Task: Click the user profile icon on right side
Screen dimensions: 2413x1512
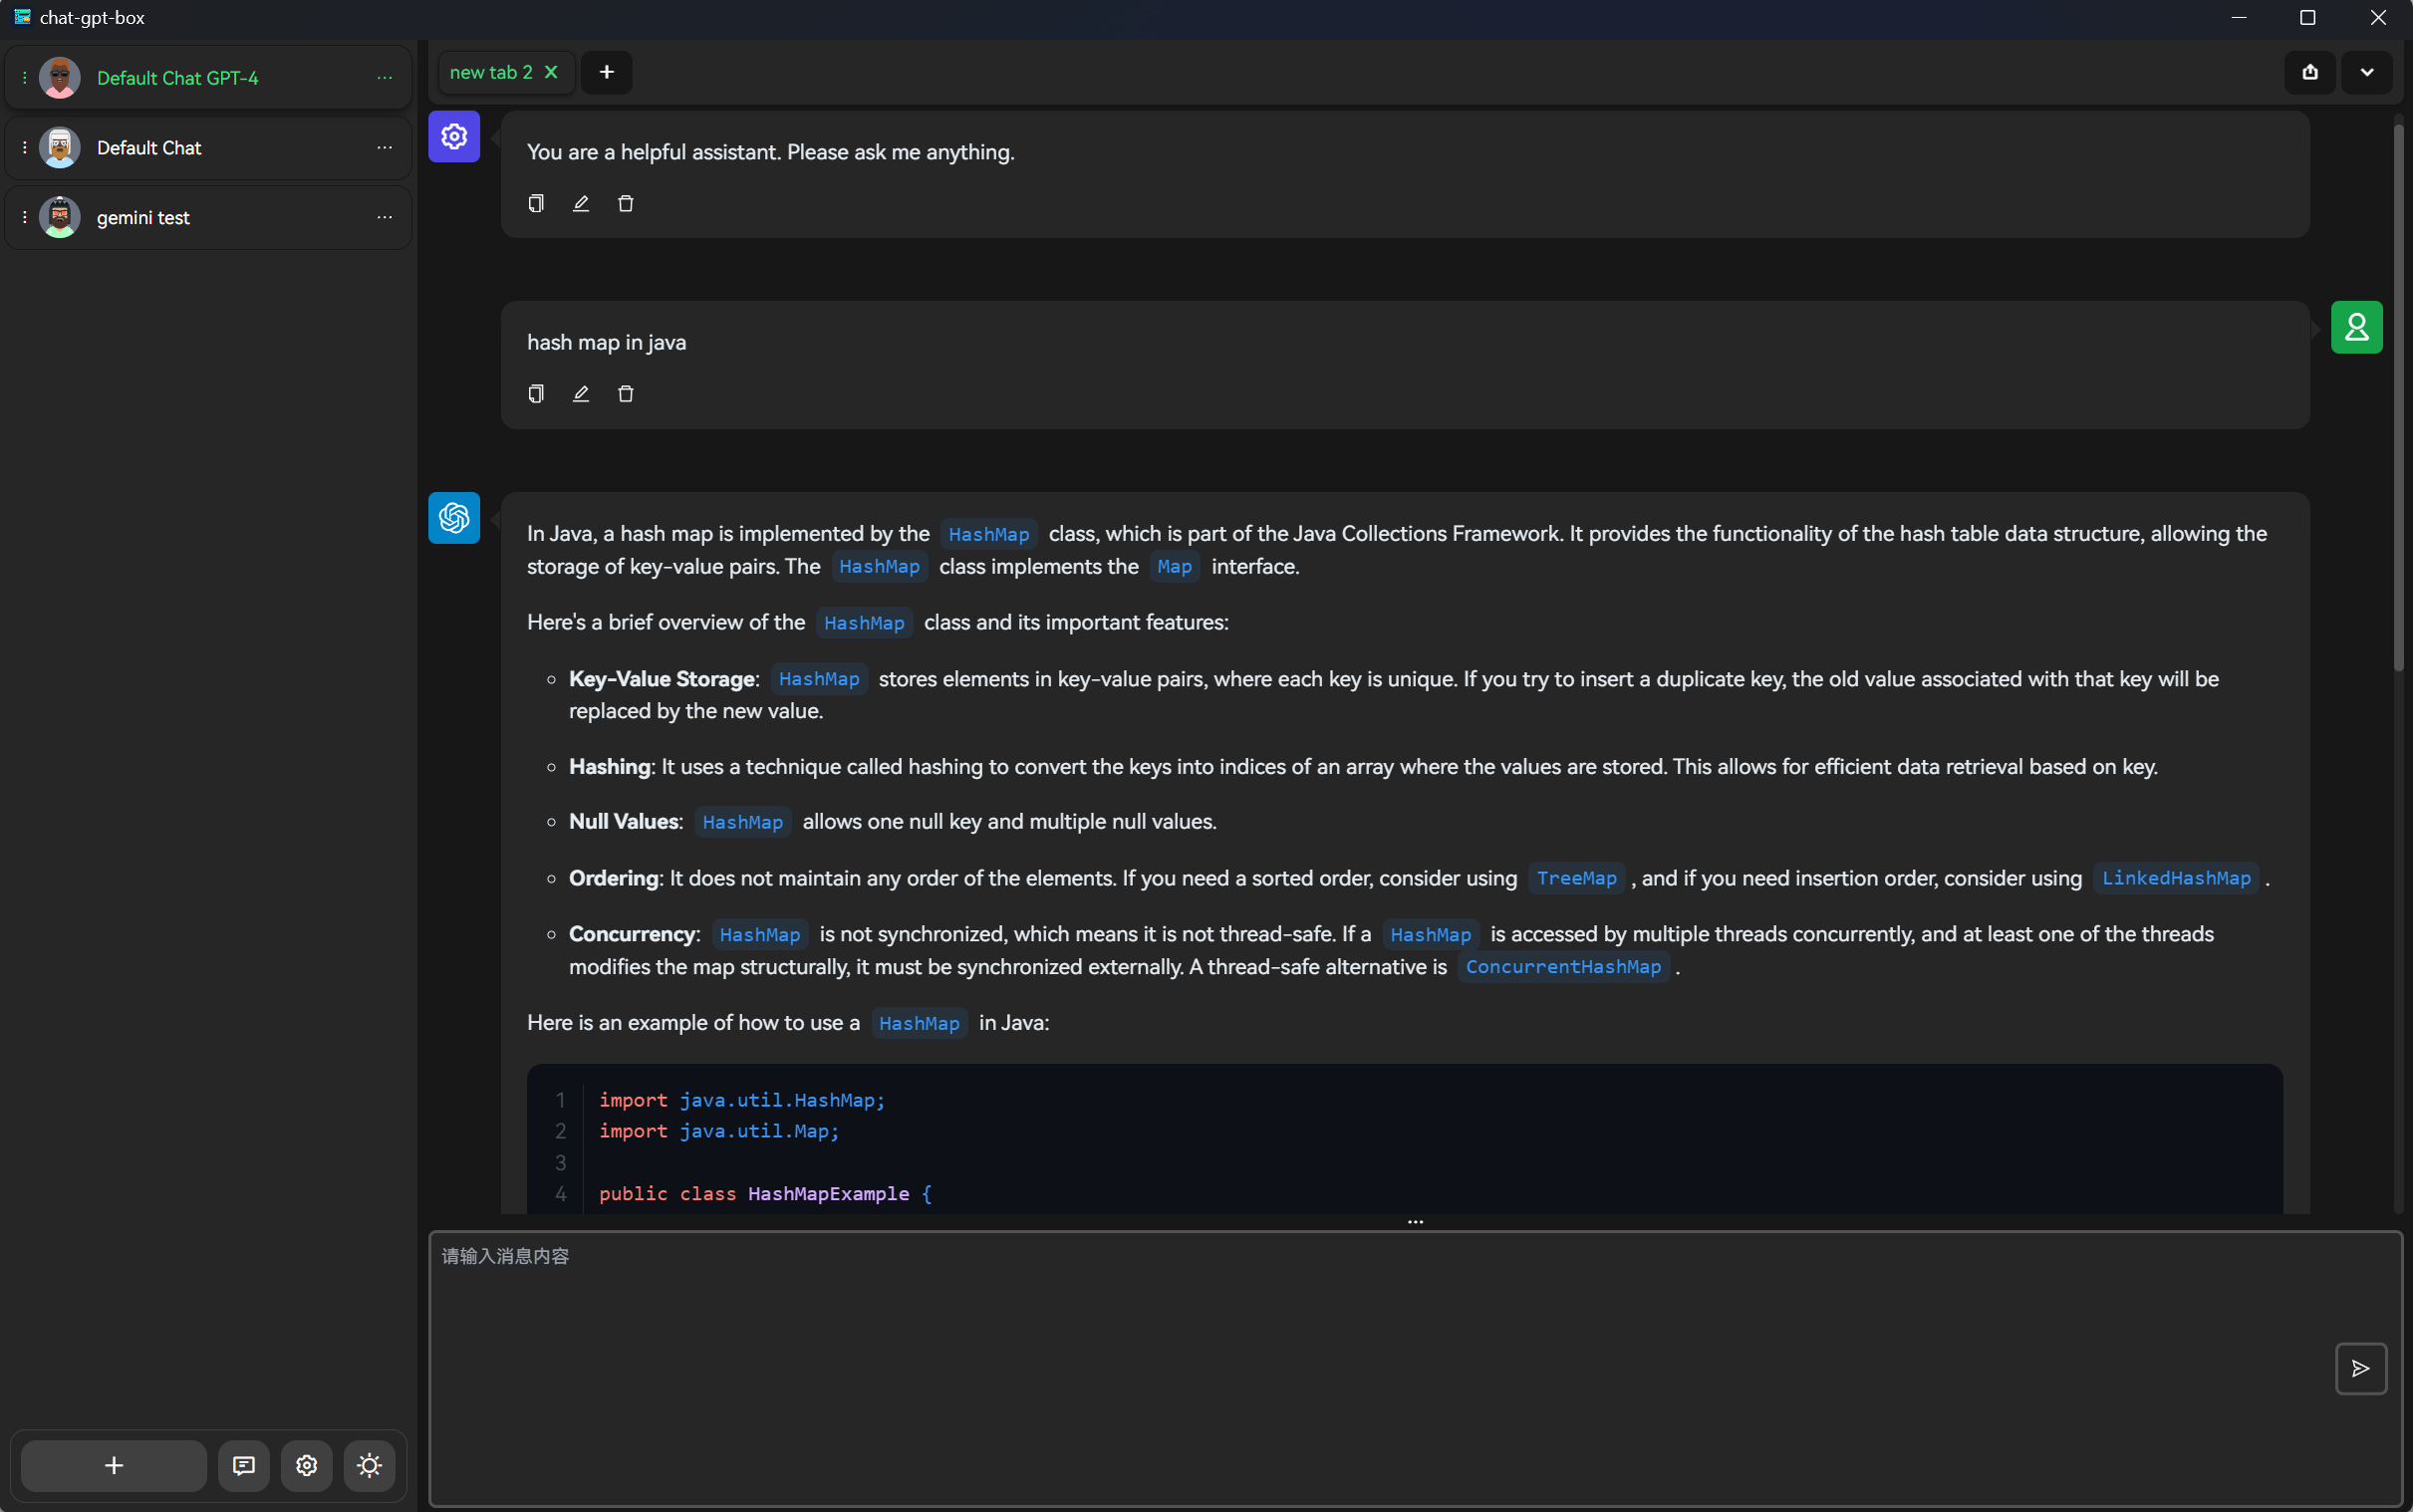Action: (2357, 328)
